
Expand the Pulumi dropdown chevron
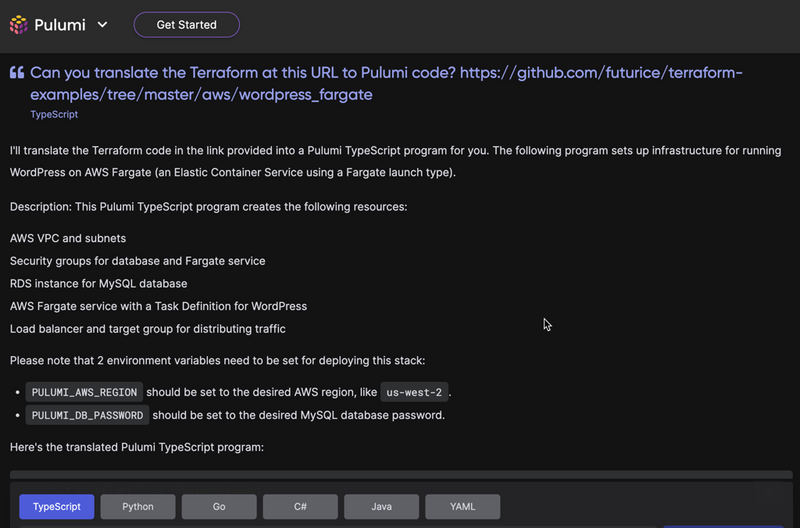tap(103, 24)
